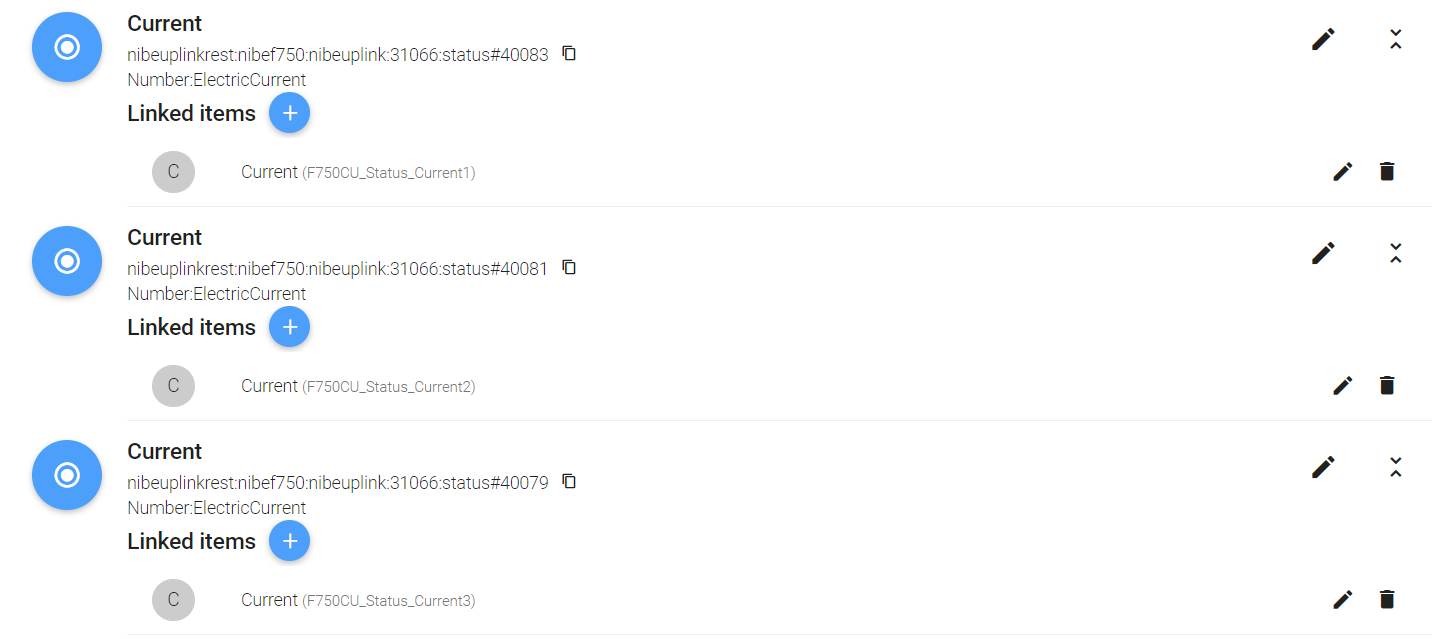1436x639 pixels.
Task: Collapse the status#40079 channel section
Action: coord(1396,467)
